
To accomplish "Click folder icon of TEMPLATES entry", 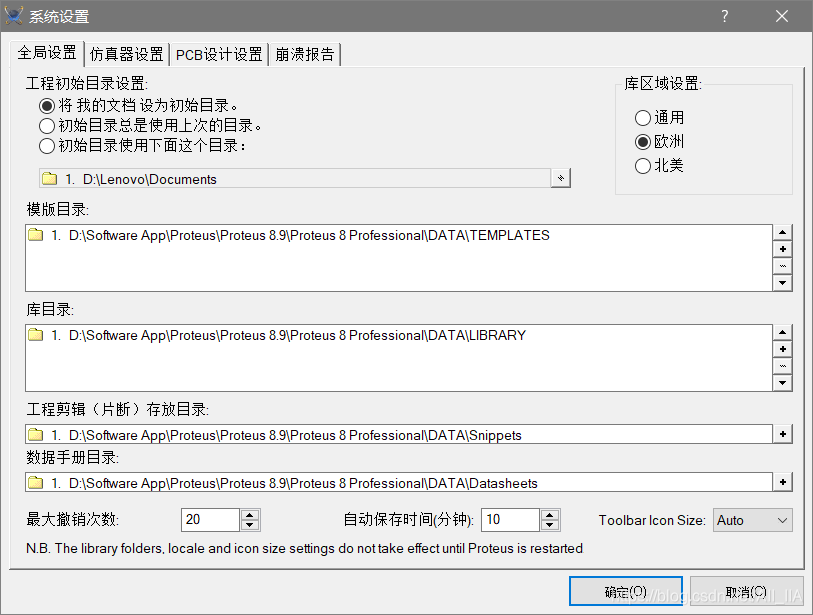I will click(x=35, y=235).
